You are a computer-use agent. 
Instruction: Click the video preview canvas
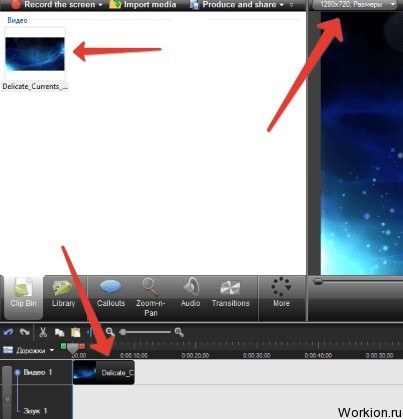[362, 143]
